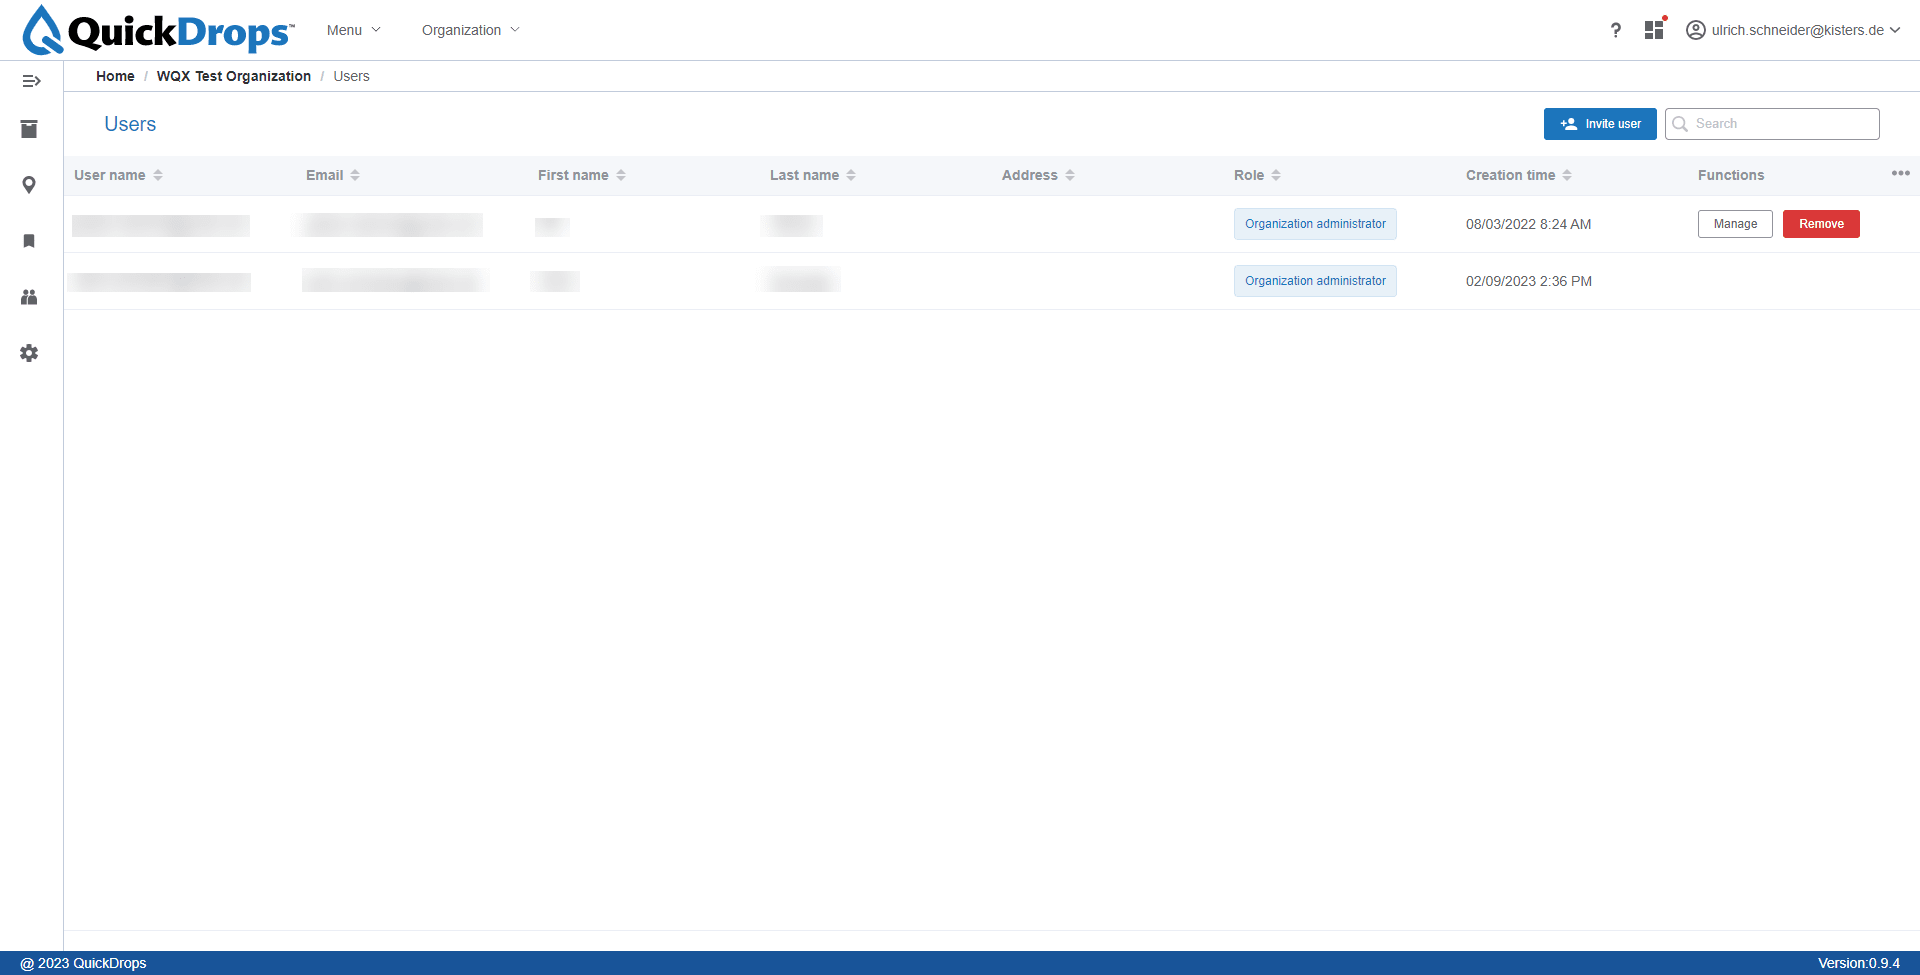1920x975 pixels.
Task: Open the settings gear sidebar icon
Action: [x=29, y=353]
